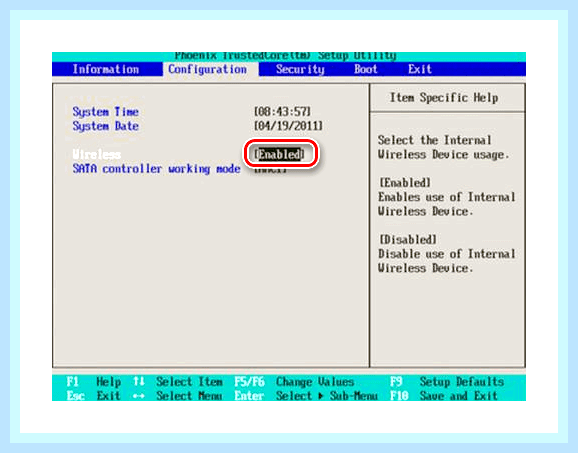Screen dimensions: 578x453
Task: Switch to the Security tab
Action: click(x=300, y=69)
